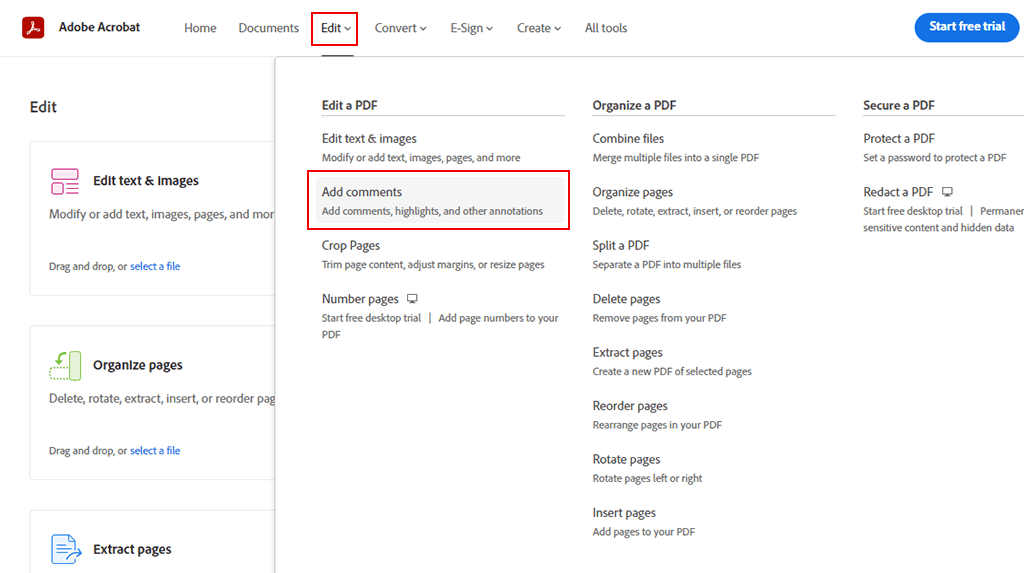This screenshot has width=1024, height=573.
Task: Click Adobe Acrobat brand name text
Action: click(99, 27)
